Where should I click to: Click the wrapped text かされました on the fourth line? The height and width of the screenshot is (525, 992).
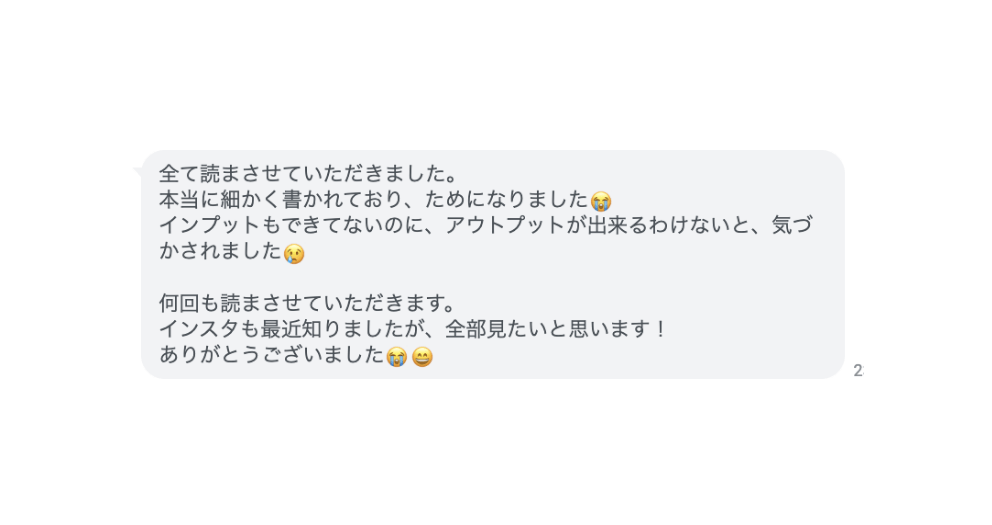220,250
